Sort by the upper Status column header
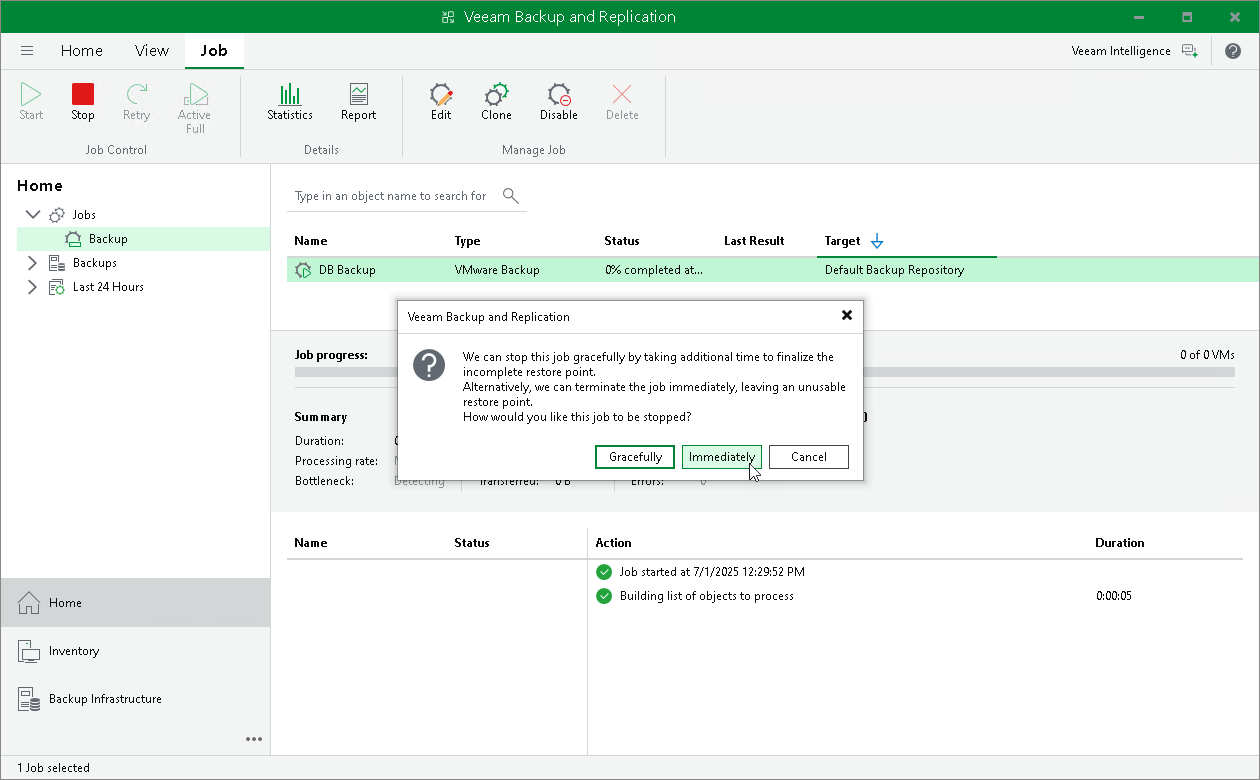1260x780 pixels. pos(622,241)
